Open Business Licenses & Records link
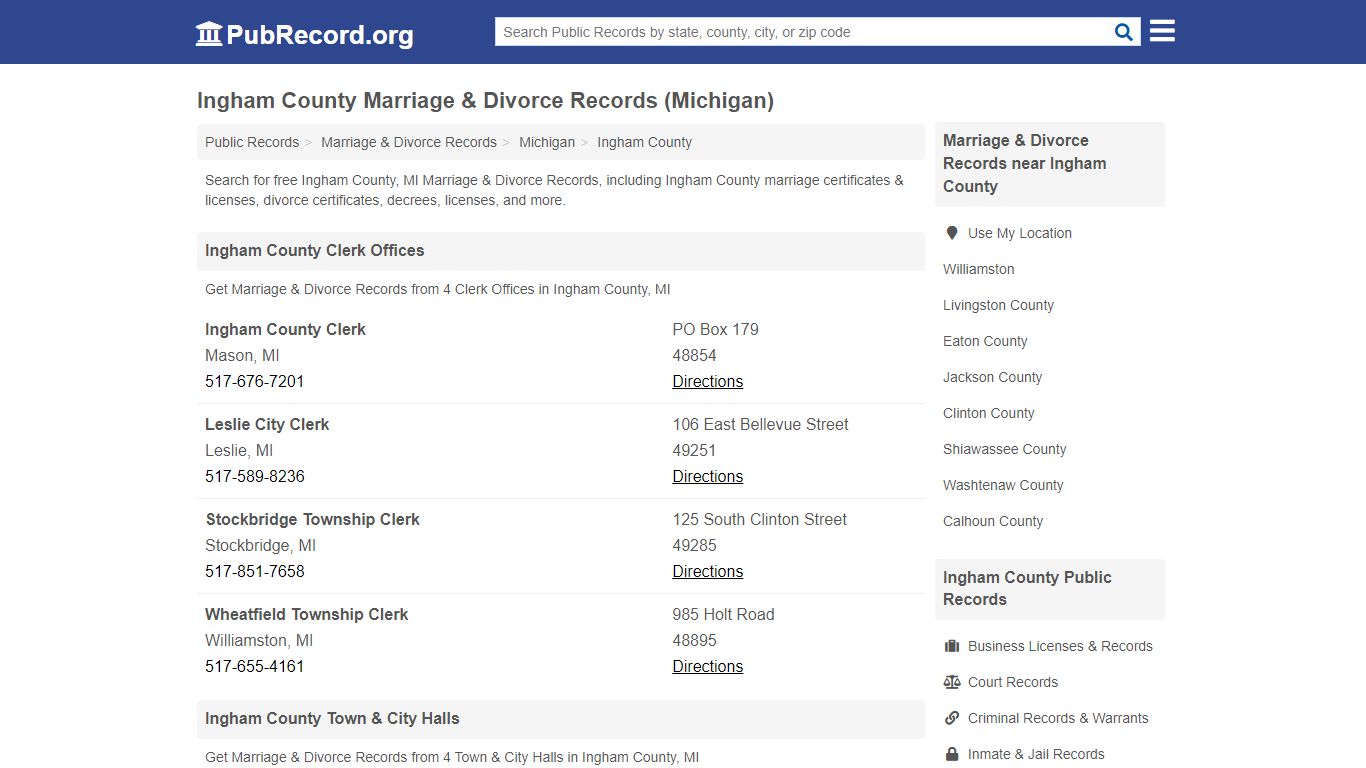The height and width of the screenshot is (768, 1366). pyautogui.click(x=1060, y=646)
